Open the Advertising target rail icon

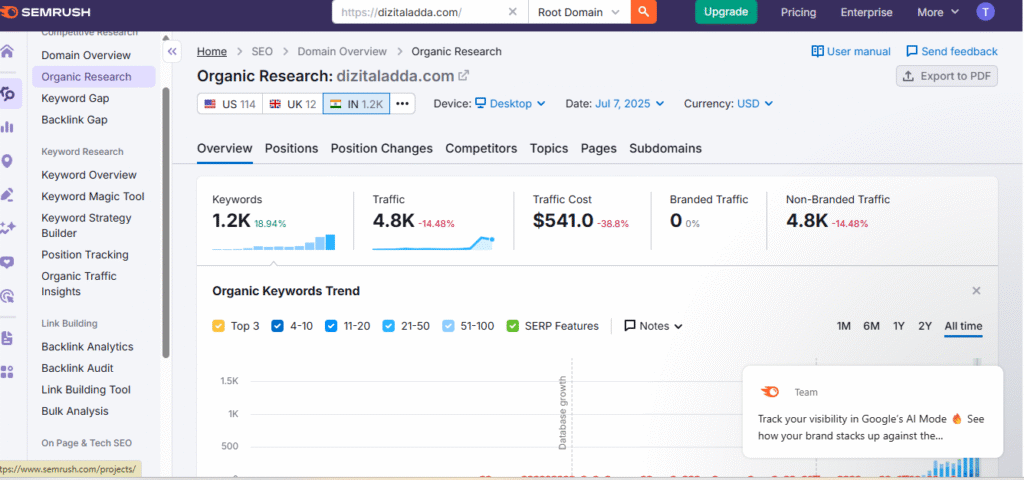[8, 296]
